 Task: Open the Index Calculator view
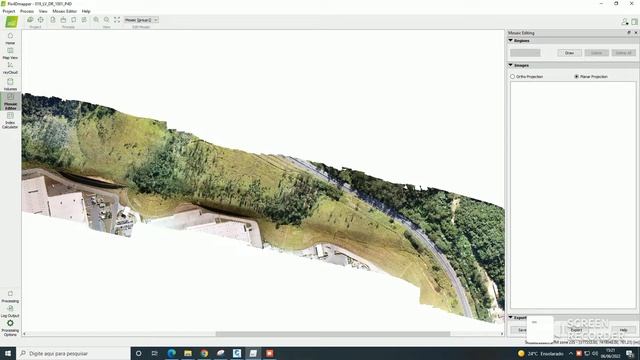pyautogui.click(x=10, y=120)
